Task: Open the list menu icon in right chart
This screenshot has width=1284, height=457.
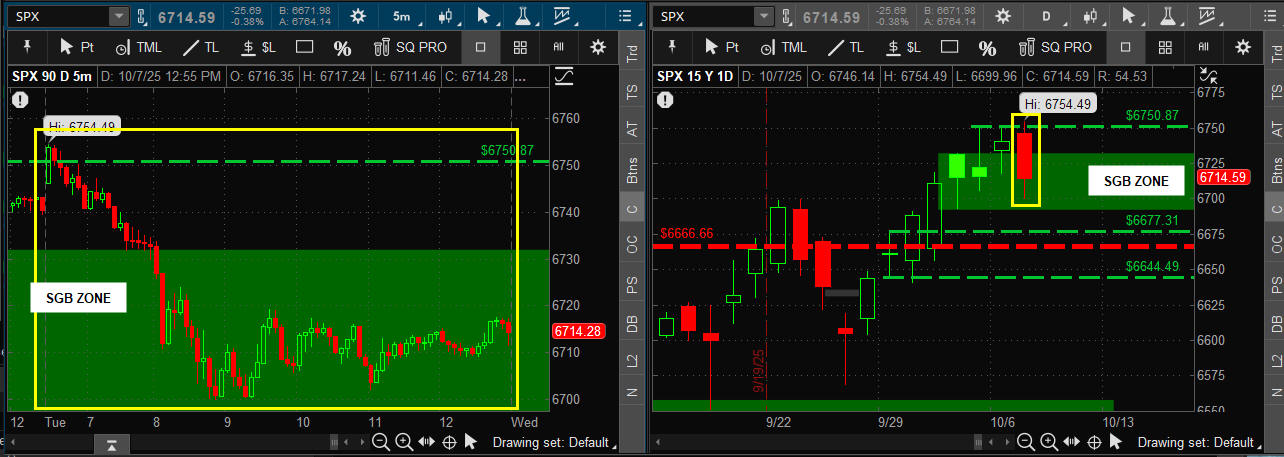Action: pos(1269,16)
